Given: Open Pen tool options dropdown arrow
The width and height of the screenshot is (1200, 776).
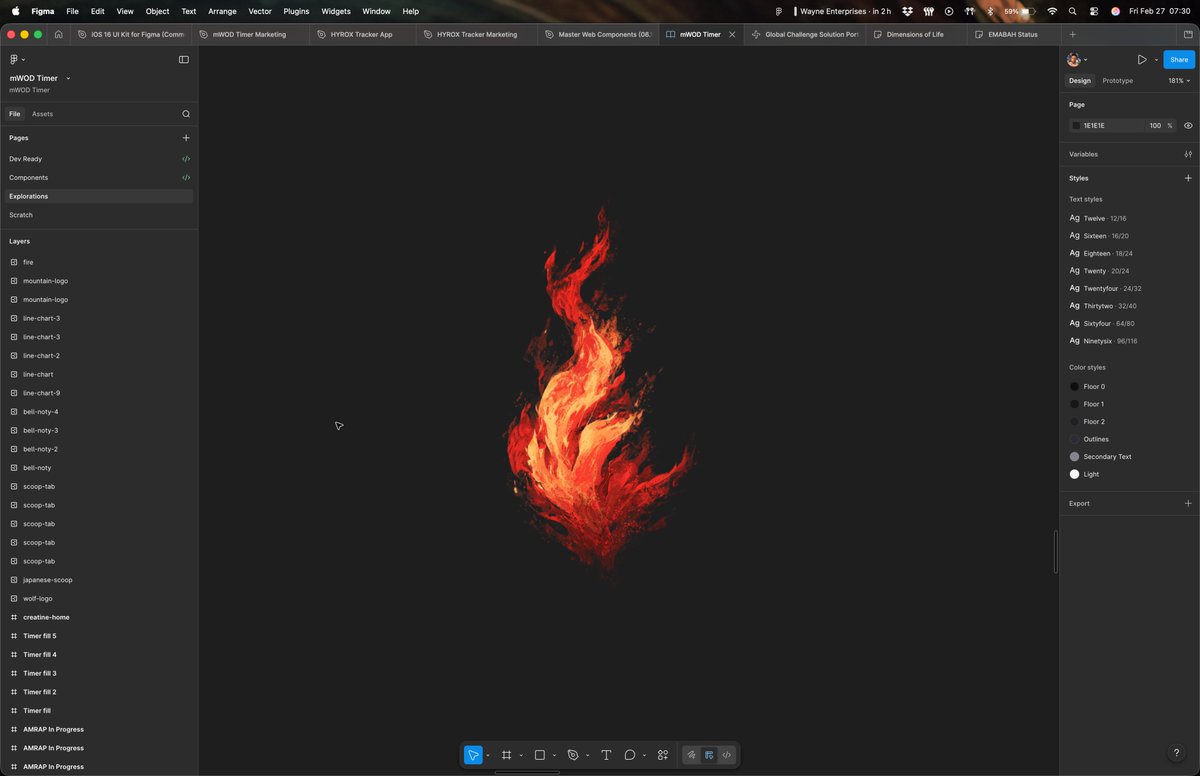Looking at the screenshot, I should click(587, 756).
